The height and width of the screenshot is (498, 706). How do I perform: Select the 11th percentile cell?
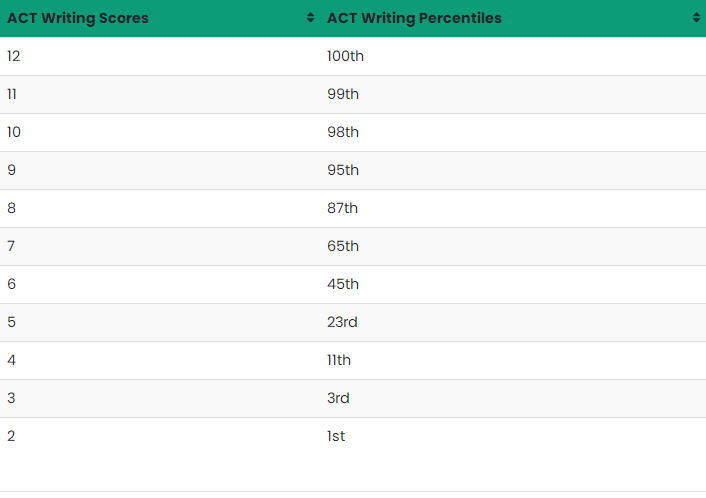coord(513,360)
